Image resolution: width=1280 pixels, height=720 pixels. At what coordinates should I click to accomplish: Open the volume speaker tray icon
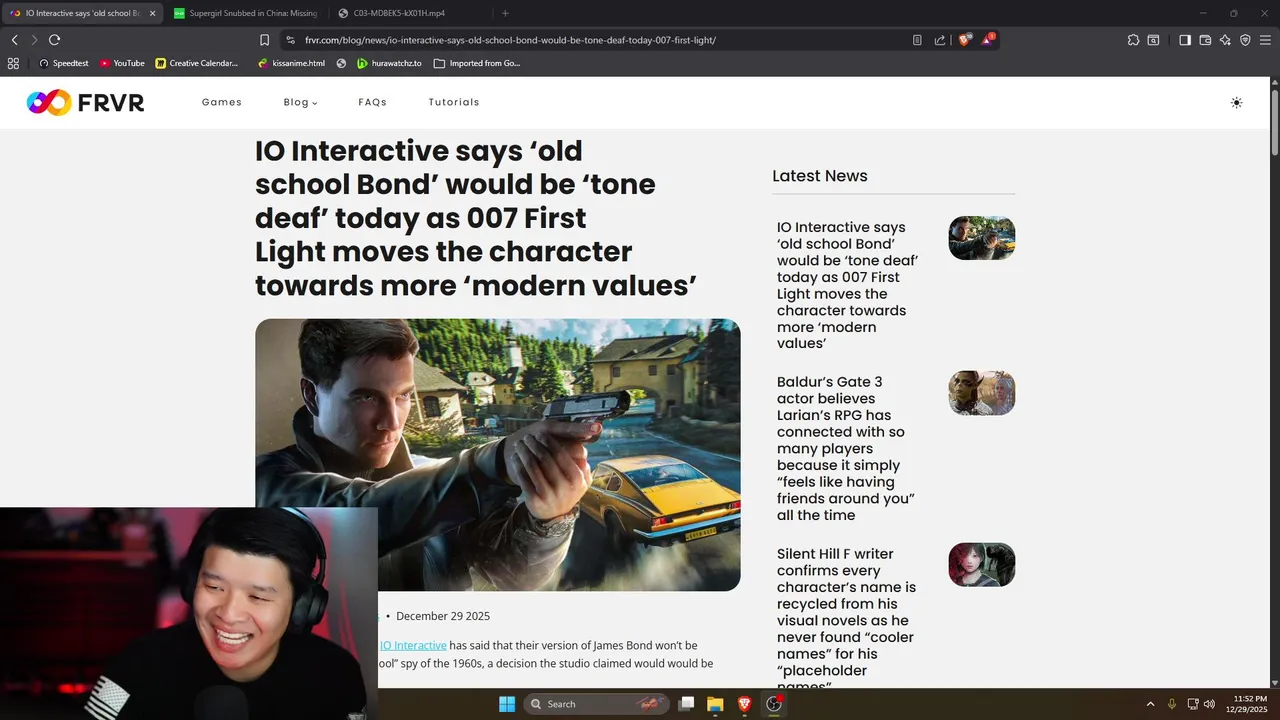coord(1209,704)
